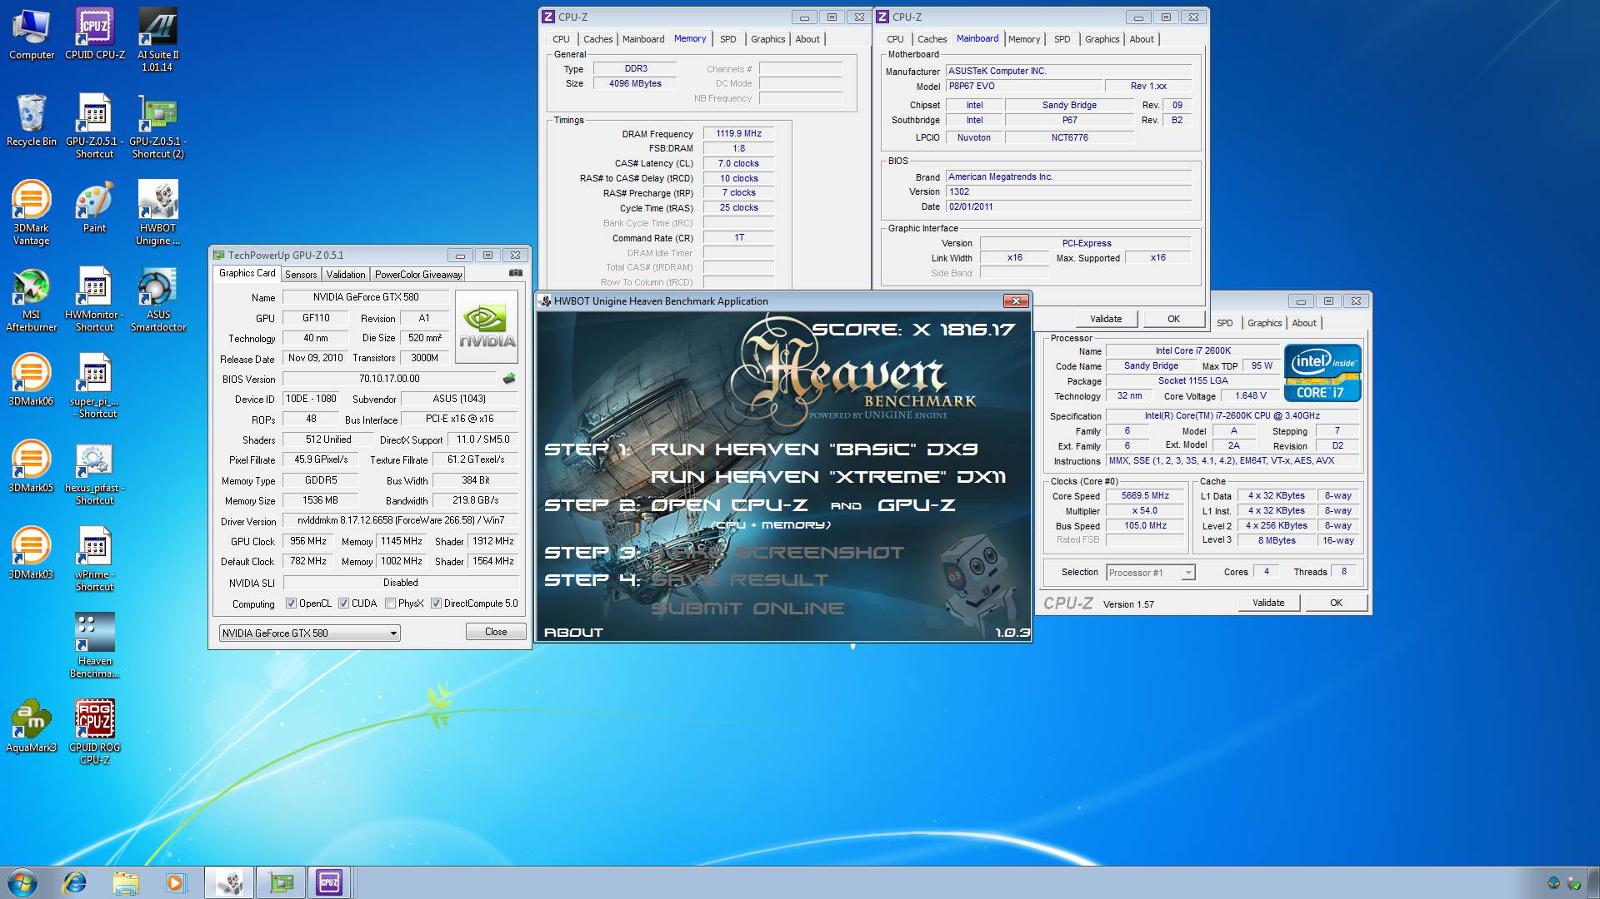
Task: Launch the 3DMark03 desktop icon
Action: 31,554
